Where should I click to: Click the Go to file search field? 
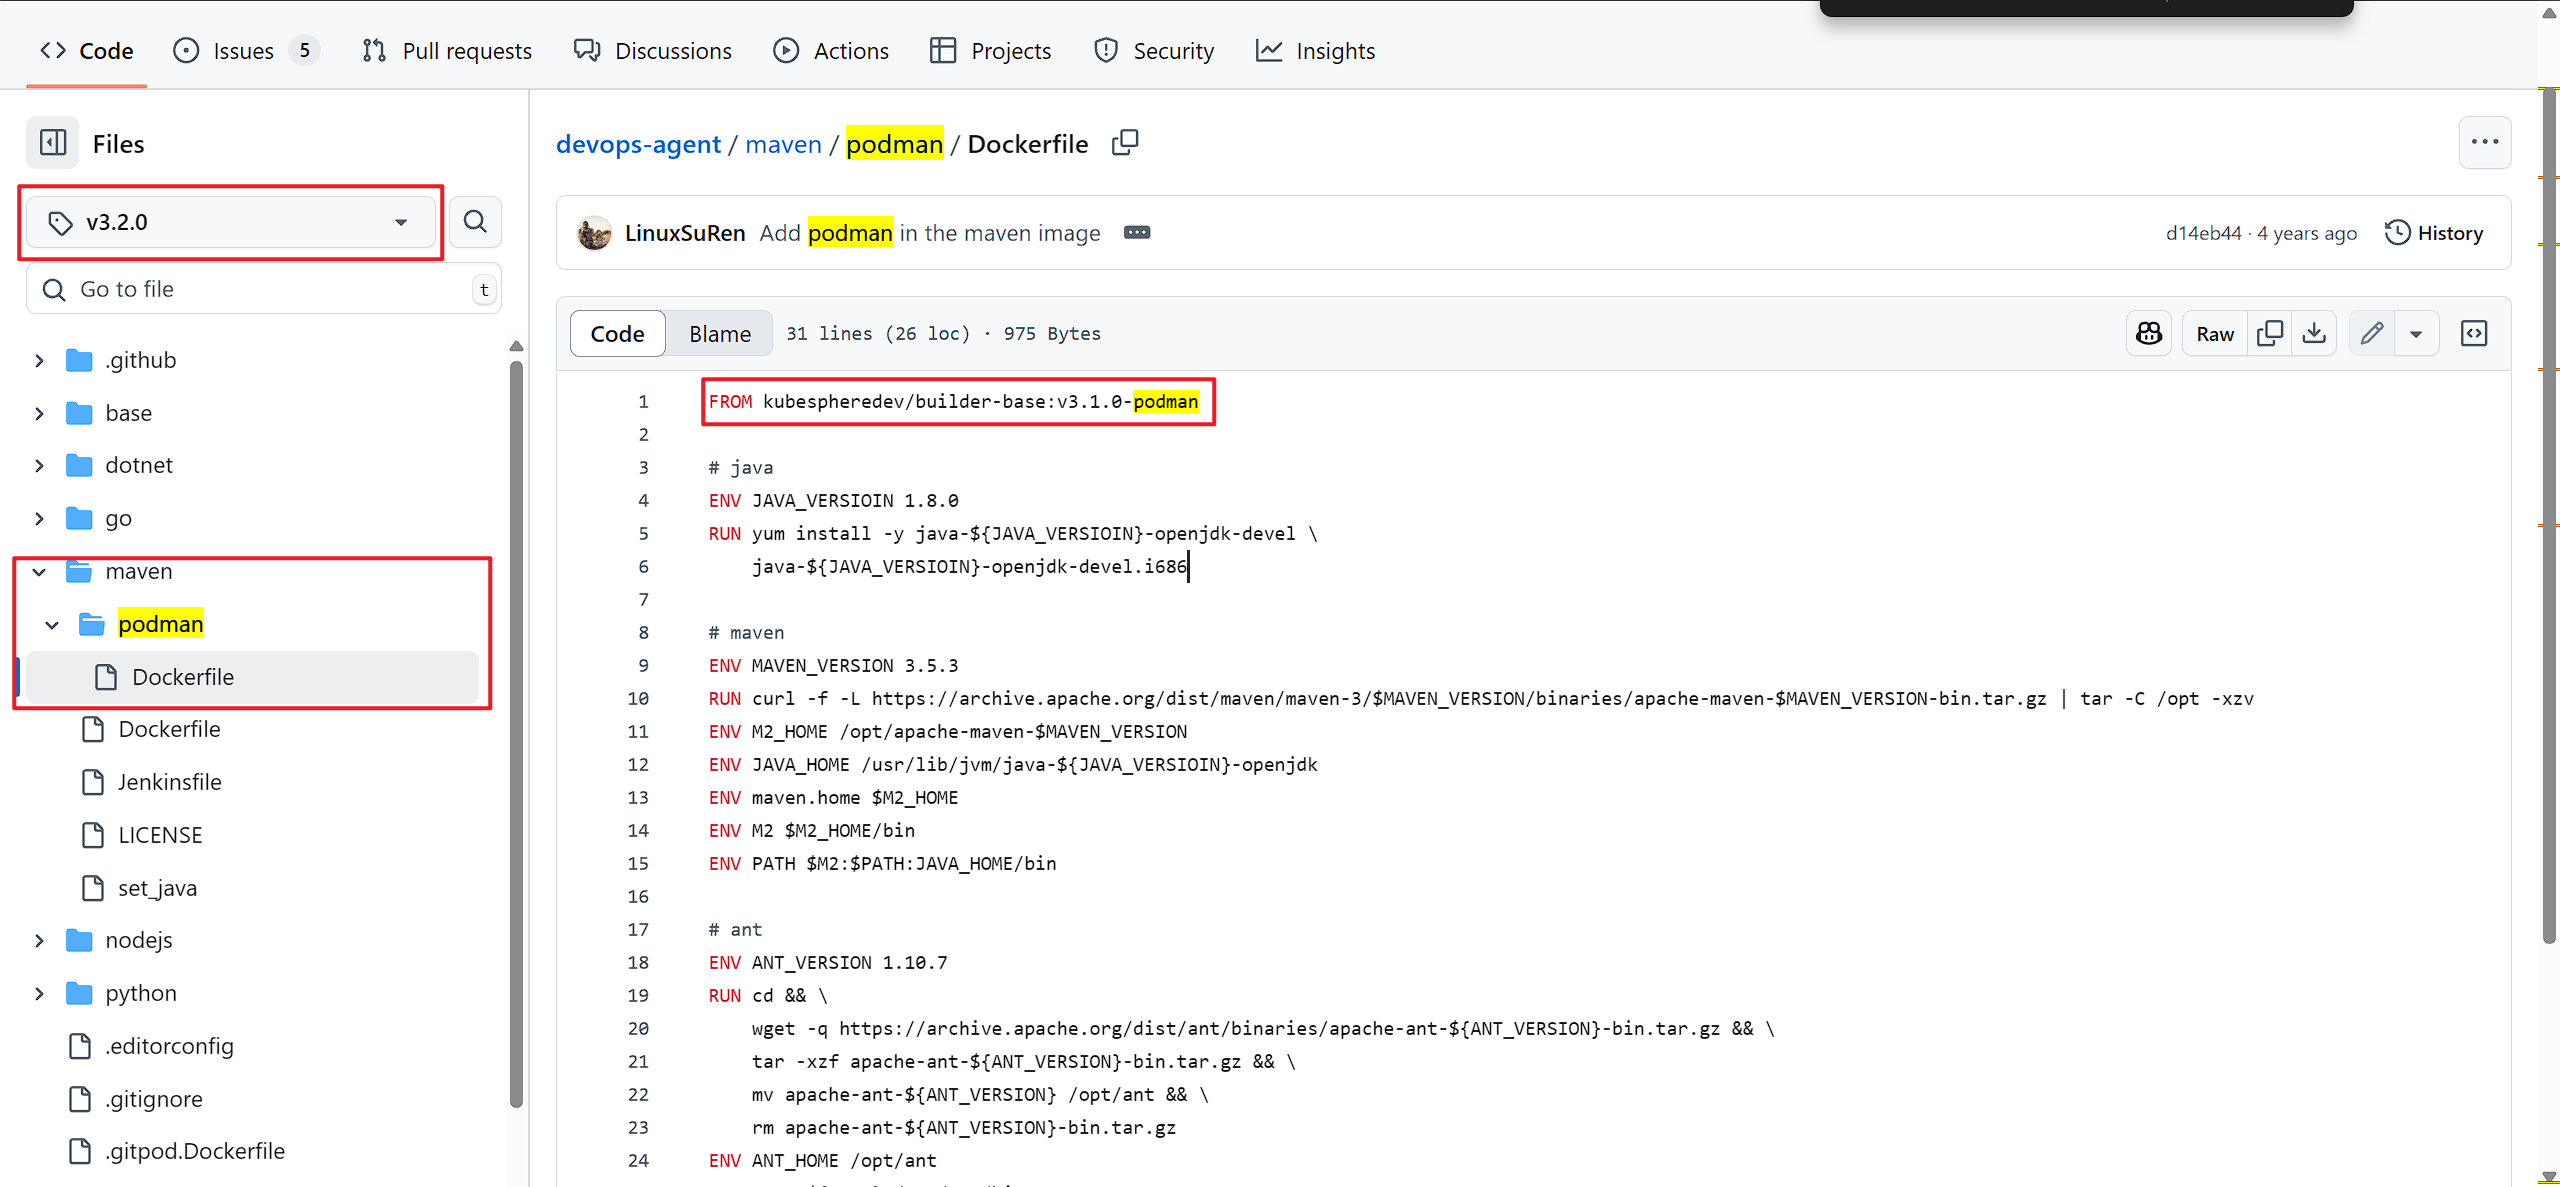click(x=264, y=289)
